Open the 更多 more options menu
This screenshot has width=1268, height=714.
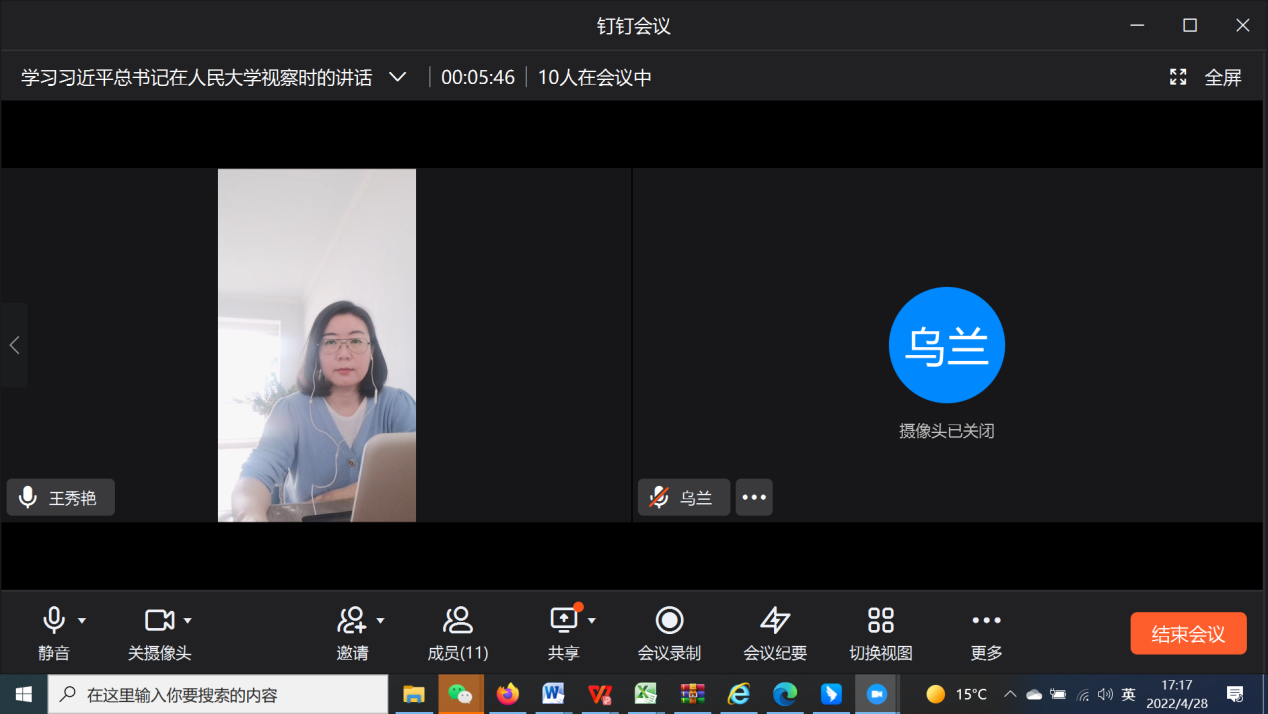pos(986,621)
